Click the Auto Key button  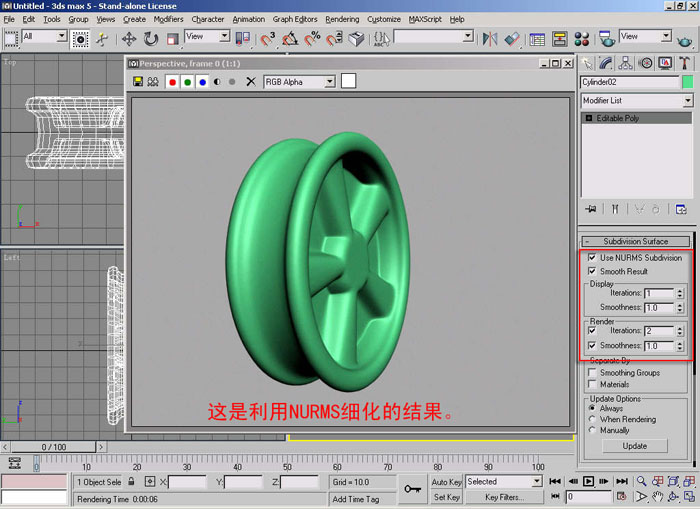click(446, 482)
